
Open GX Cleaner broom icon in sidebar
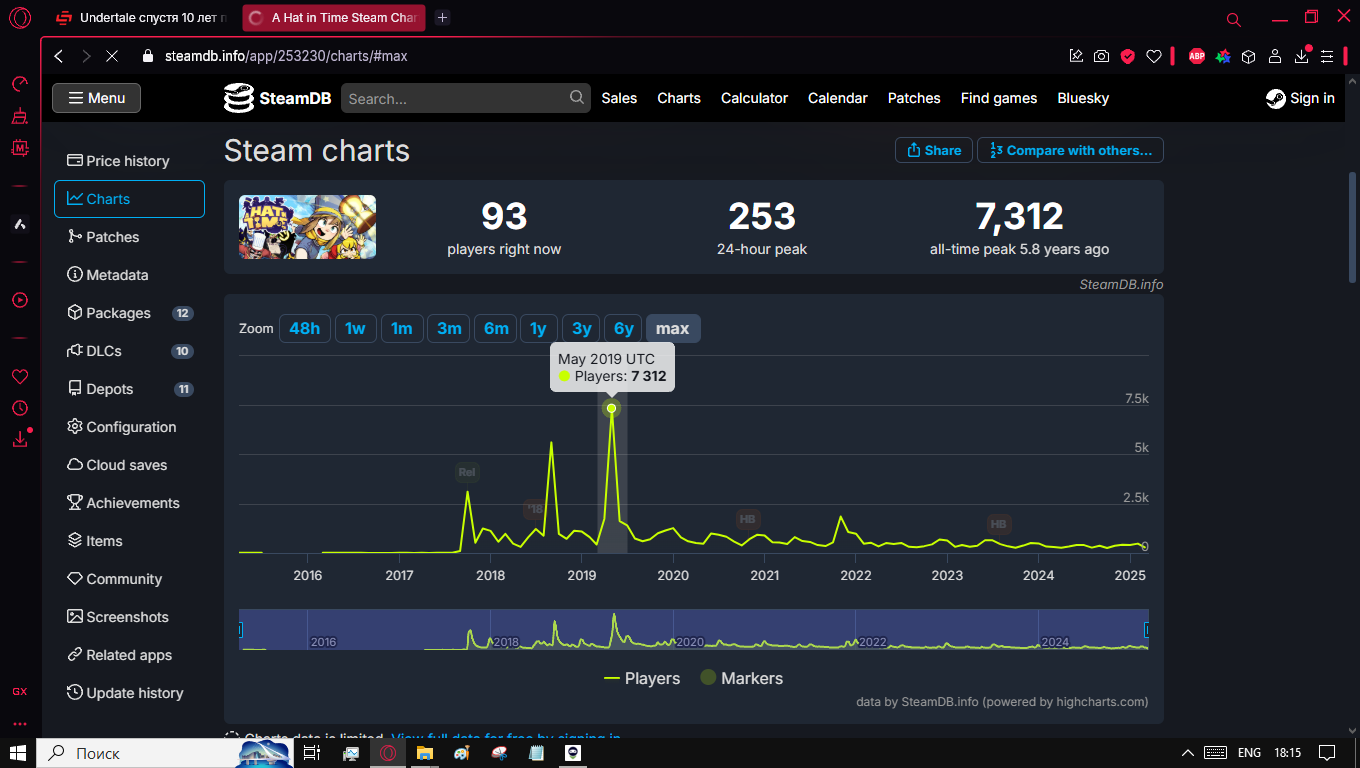pyautogui.click(x=19, y=116)
